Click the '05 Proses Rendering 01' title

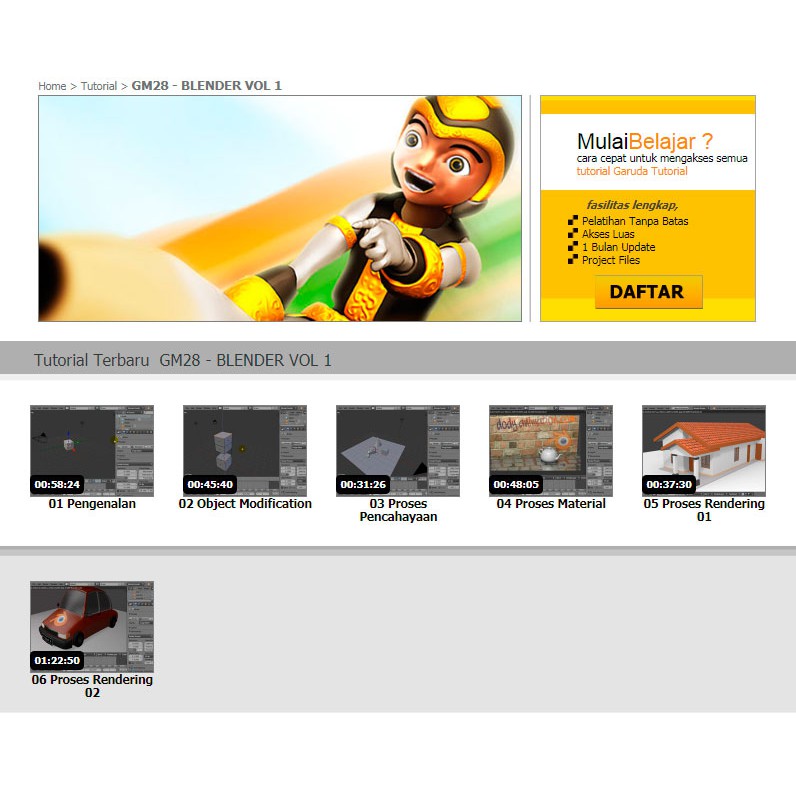coord(704,510)
